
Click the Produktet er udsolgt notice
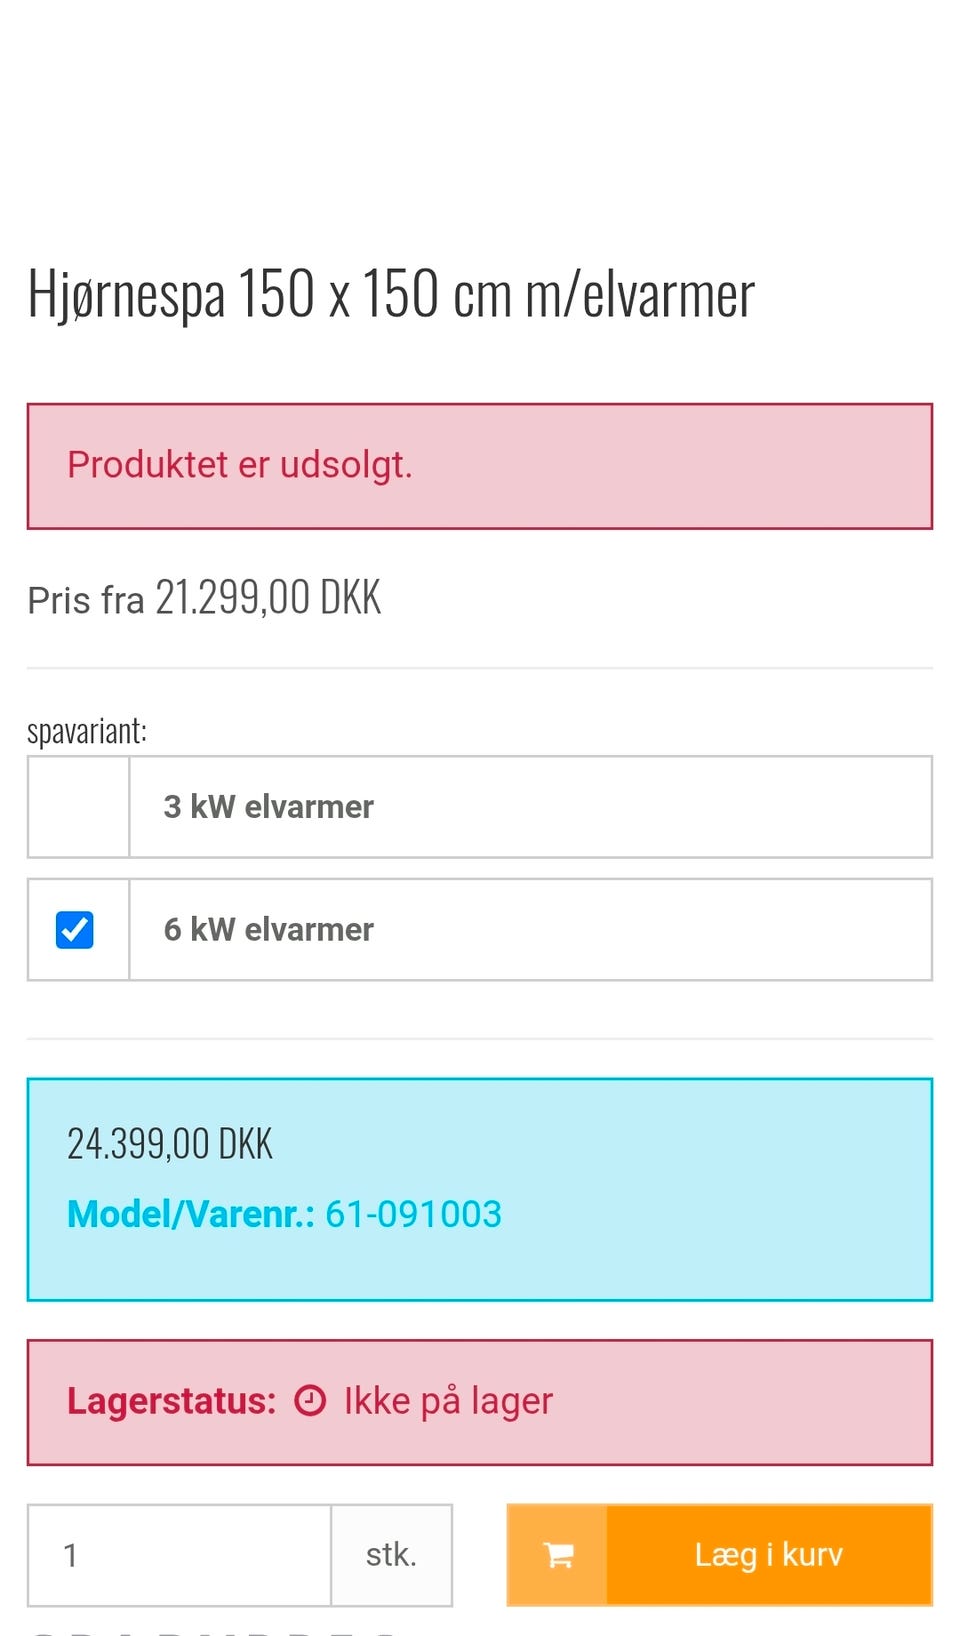tap(240, 465)
